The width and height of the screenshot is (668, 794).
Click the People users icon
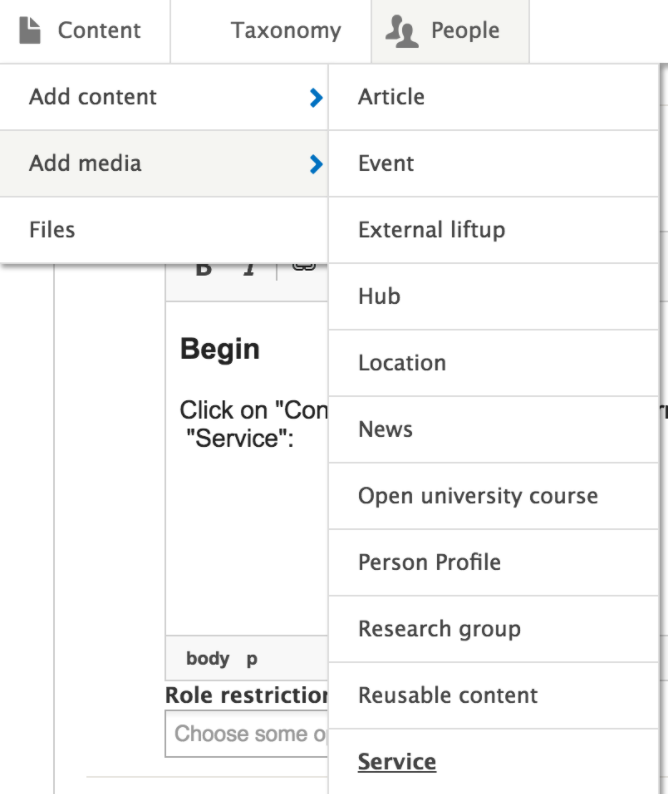point(401,31)
